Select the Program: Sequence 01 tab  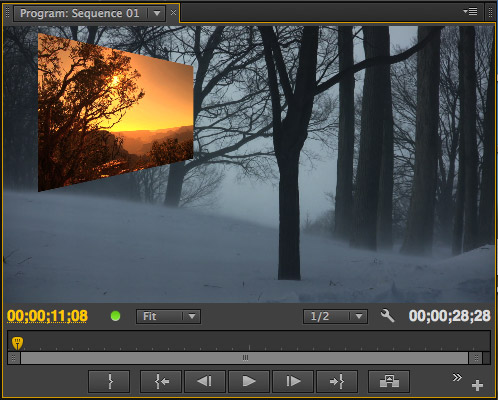pyautogui.click(x=80, y=13)
